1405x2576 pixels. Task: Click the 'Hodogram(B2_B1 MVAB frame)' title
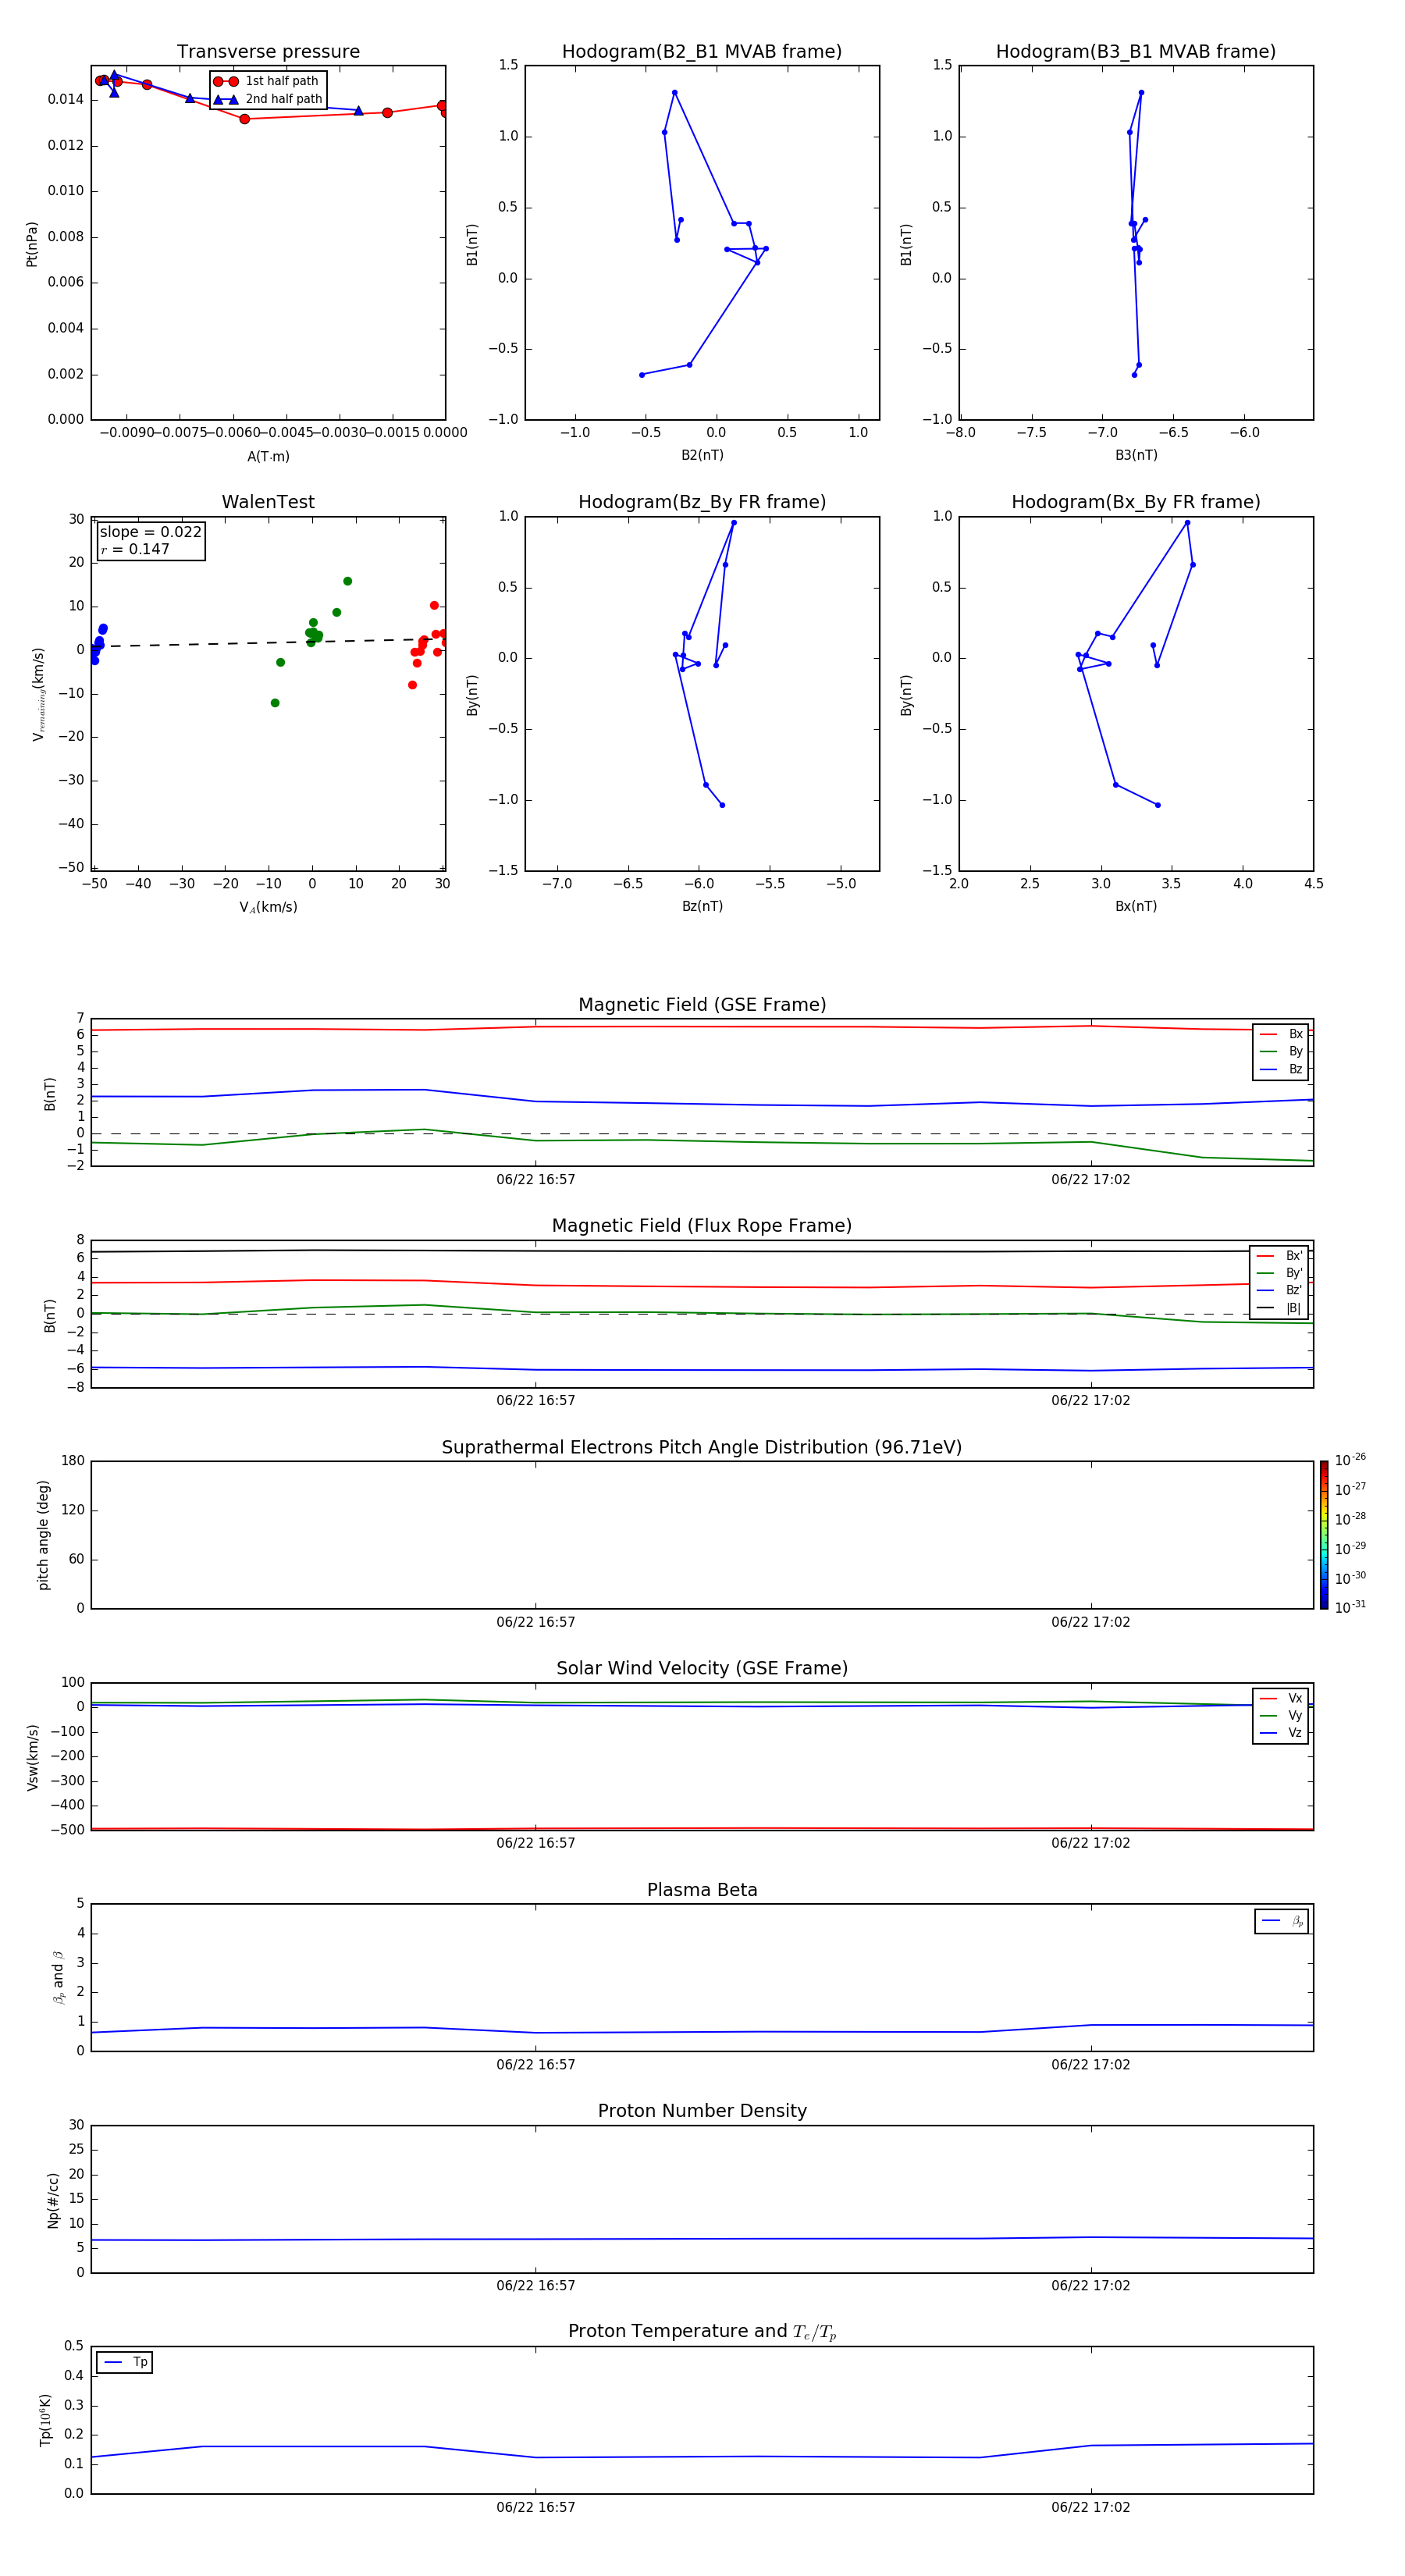click(x=702, y=51)
